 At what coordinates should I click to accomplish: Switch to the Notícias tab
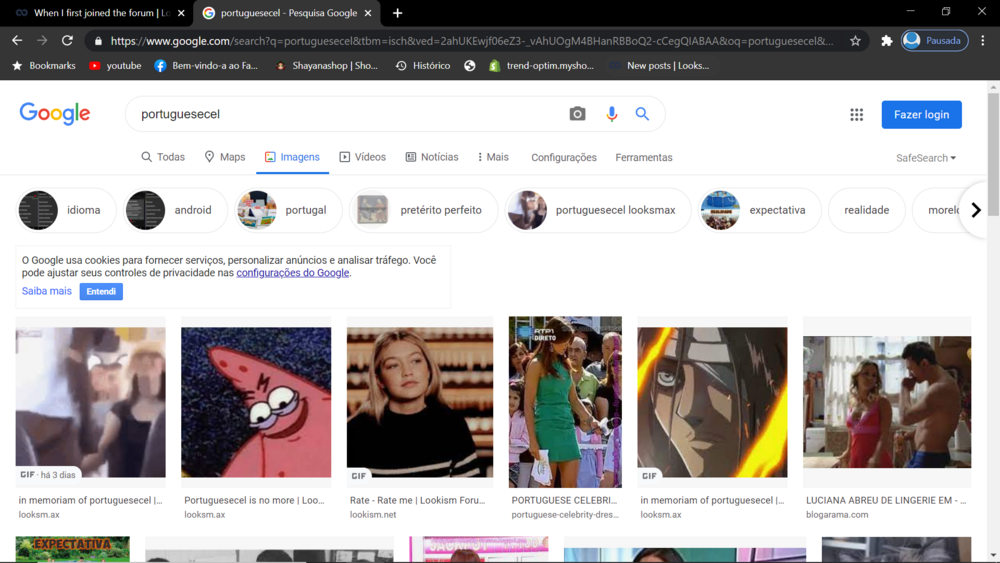(432, 157)
